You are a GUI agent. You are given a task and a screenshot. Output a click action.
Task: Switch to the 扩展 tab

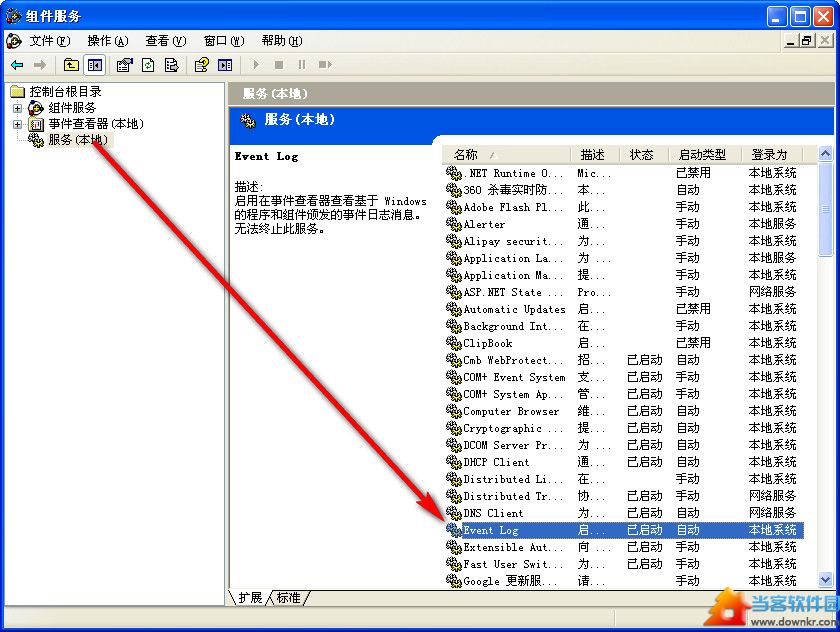(250, 598)
